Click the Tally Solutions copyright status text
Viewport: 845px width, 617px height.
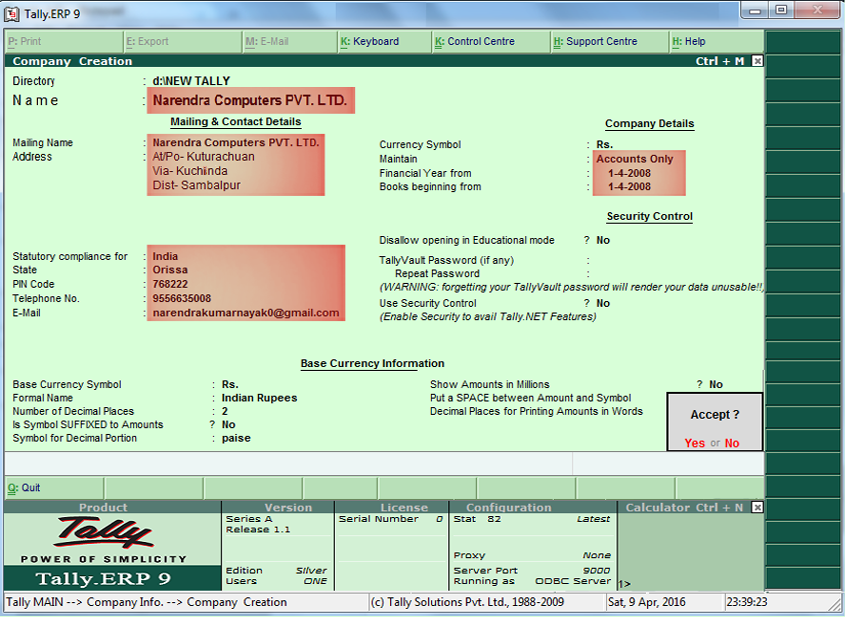click(467, 602)
